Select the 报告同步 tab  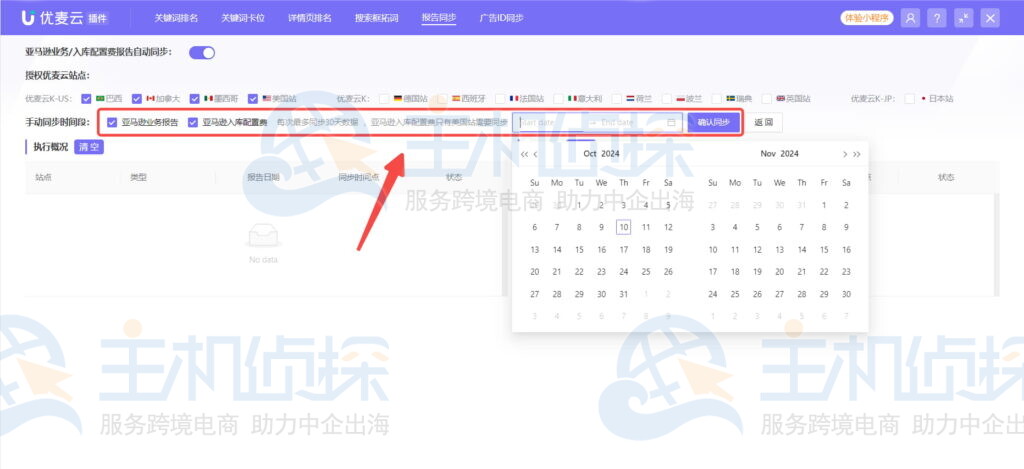click(x=439, y=18)
